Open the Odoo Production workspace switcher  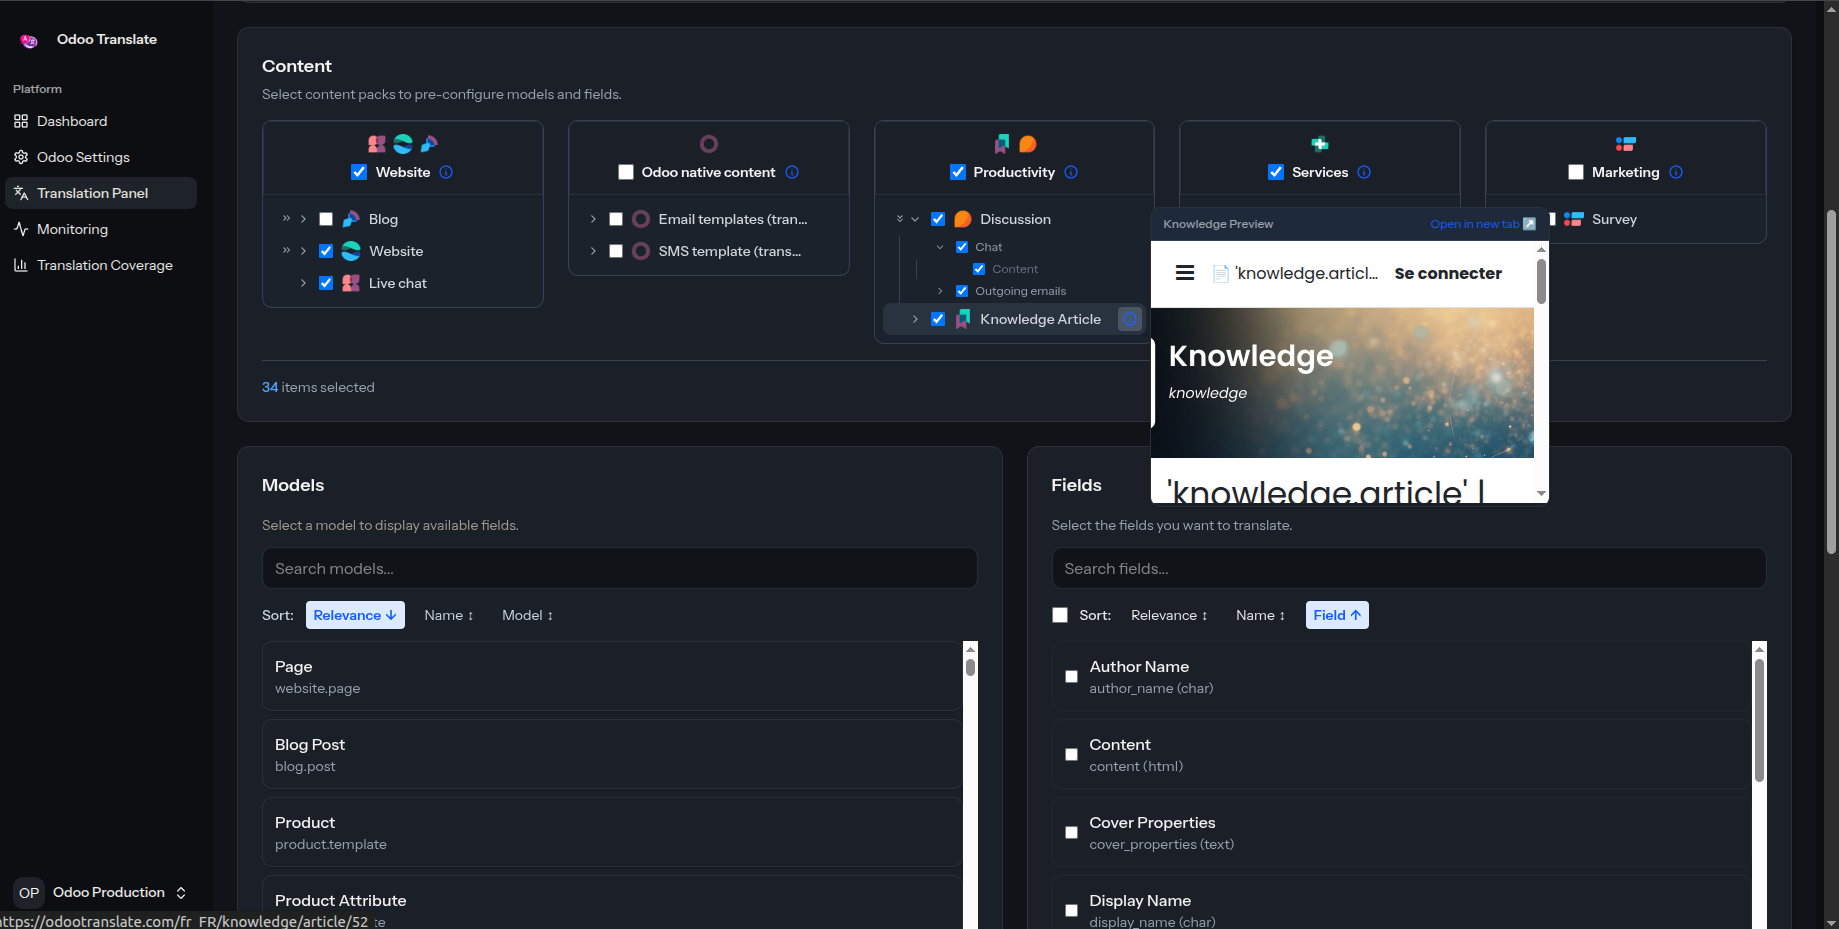click(x=101, y=892)
